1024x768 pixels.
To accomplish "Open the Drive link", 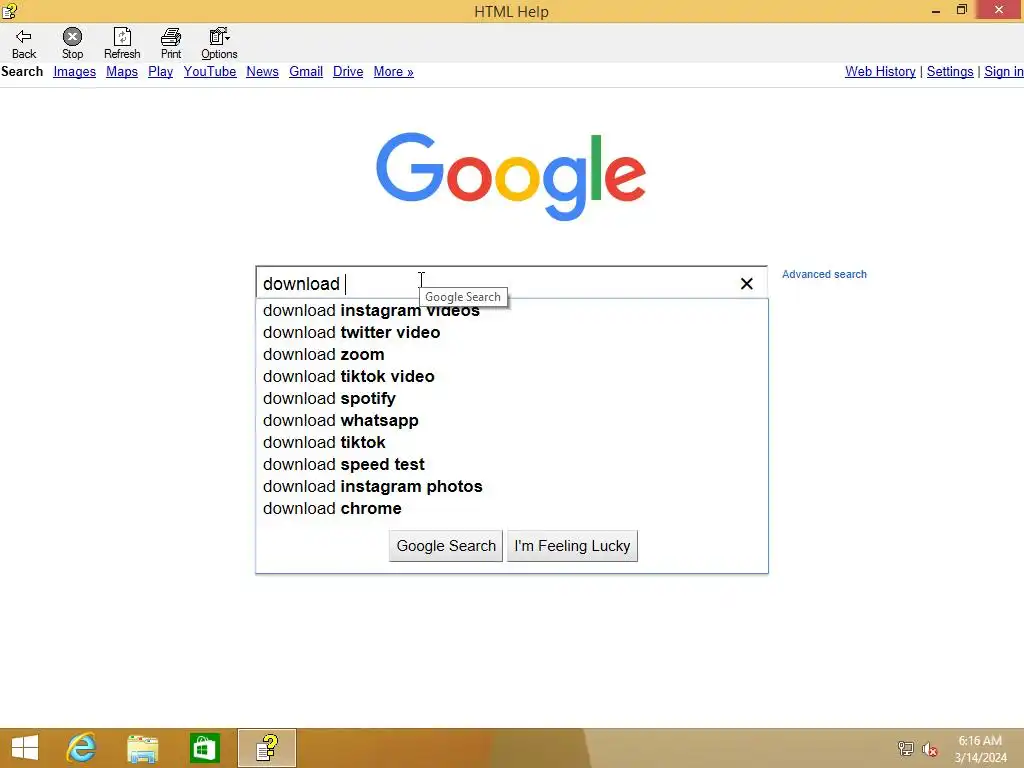I will point(348,72).
